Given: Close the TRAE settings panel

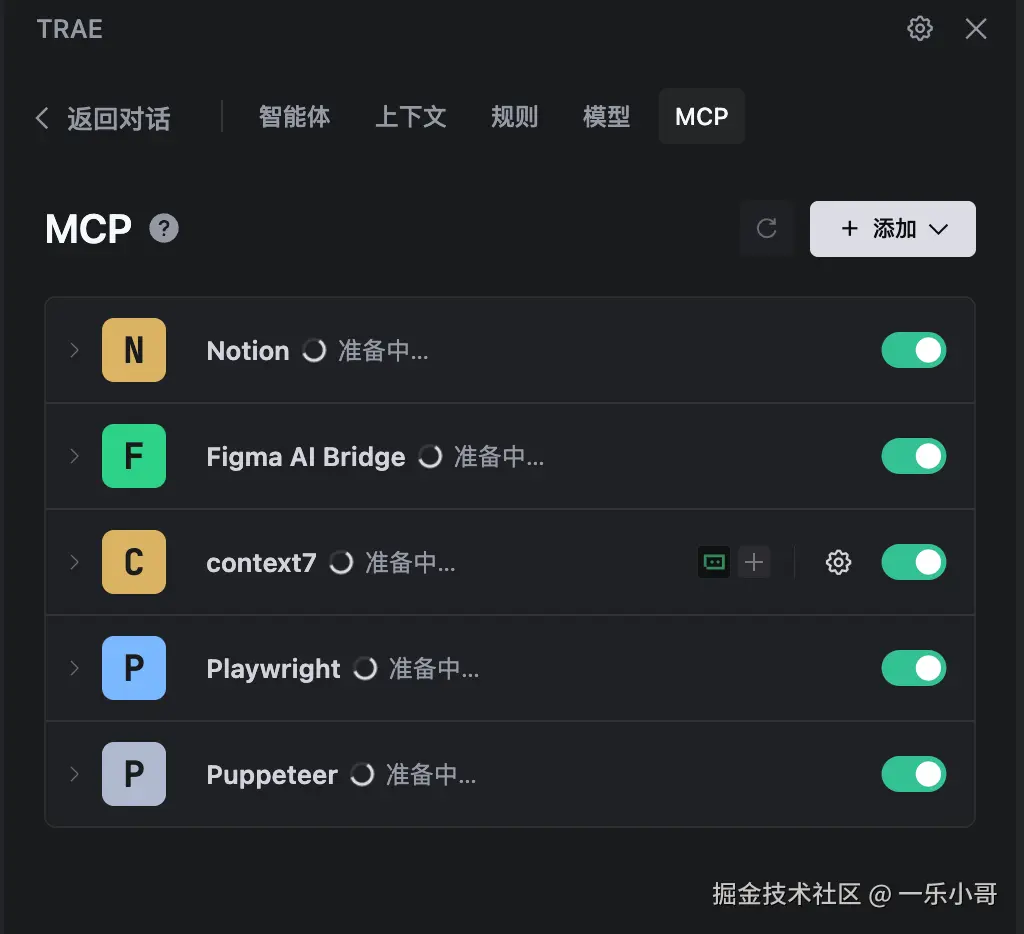Looking at the screenshot, I should click(976, 28).
